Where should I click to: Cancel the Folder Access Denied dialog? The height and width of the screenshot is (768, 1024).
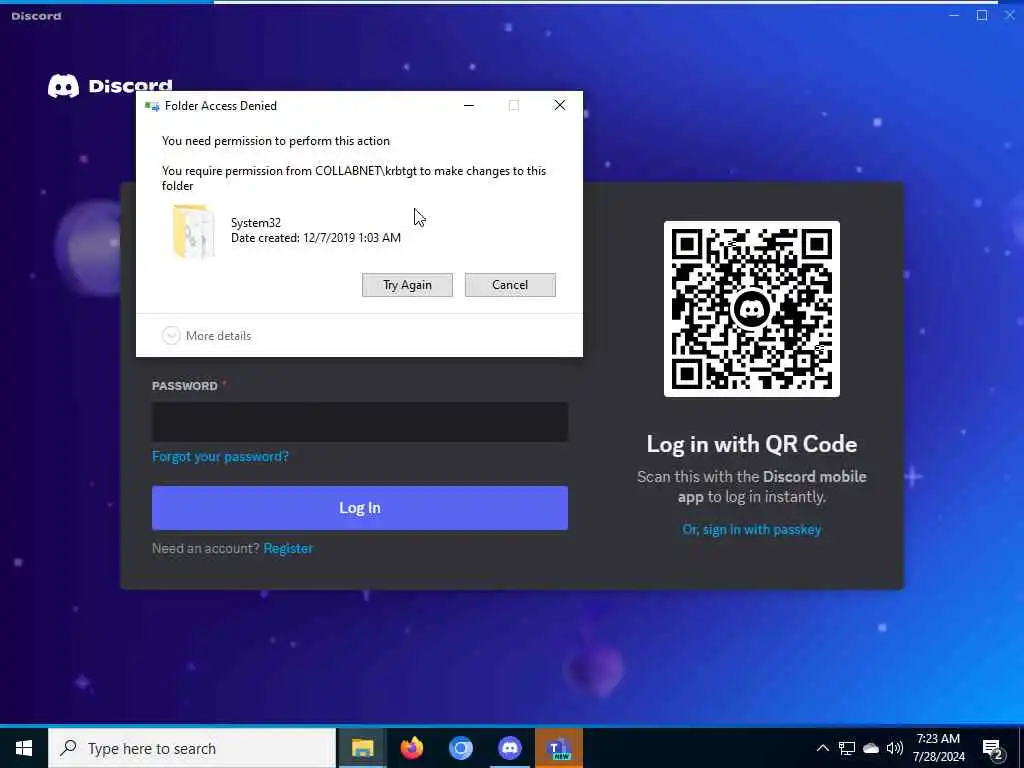[x=510, y=285]
